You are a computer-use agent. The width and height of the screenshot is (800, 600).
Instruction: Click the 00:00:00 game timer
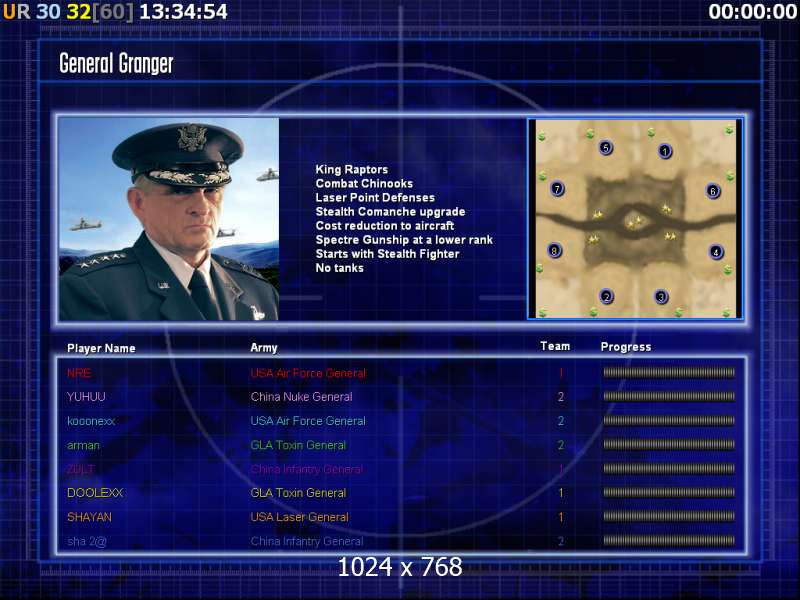[753, 12]
